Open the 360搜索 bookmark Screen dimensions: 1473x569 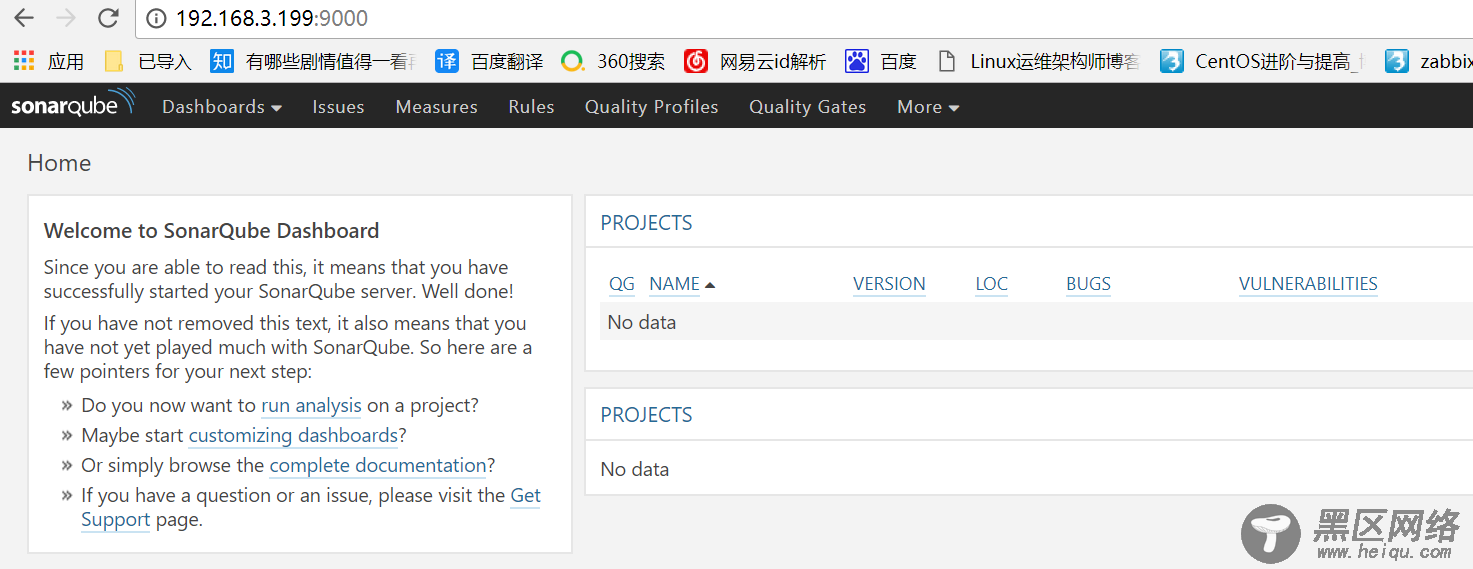pyautogui.click(x=613, y=61)
